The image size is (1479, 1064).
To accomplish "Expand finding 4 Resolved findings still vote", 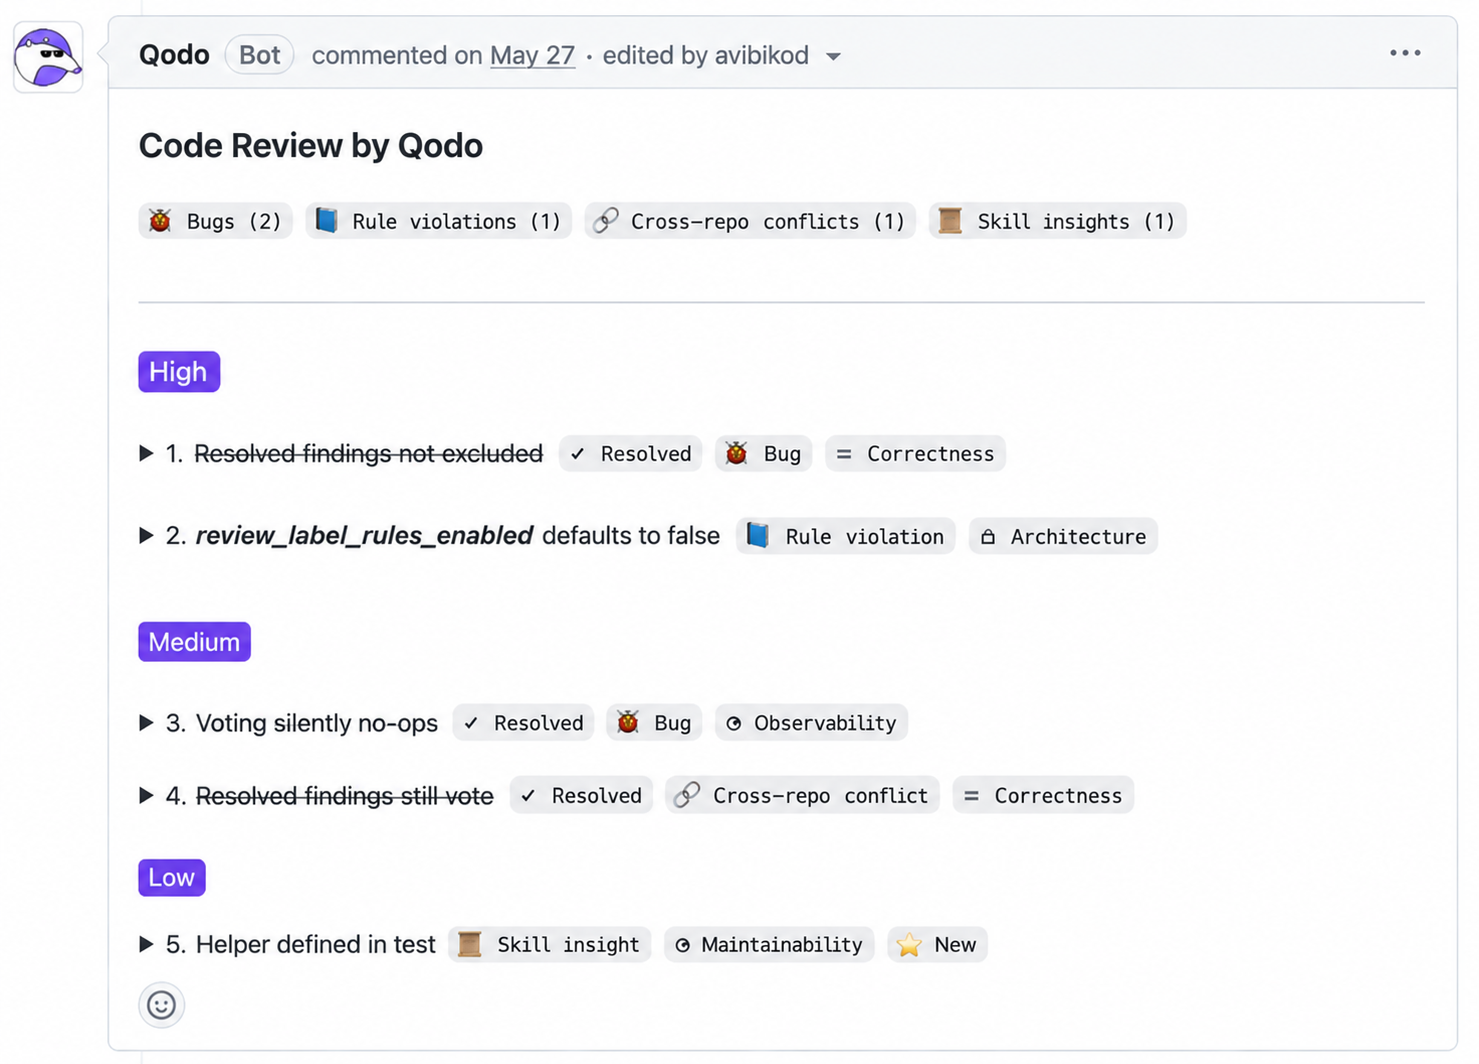I will click(x=146, y=795).
